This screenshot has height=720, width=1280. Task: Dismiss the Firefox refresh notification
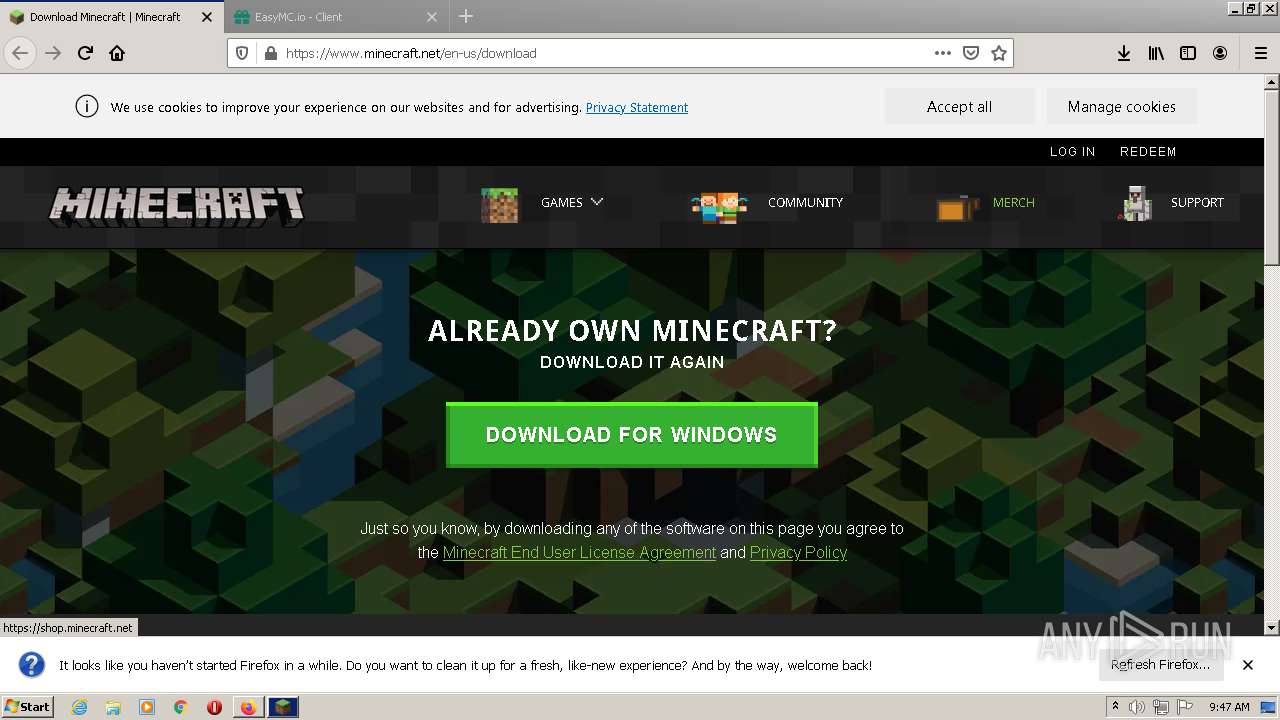[1248, 664]
